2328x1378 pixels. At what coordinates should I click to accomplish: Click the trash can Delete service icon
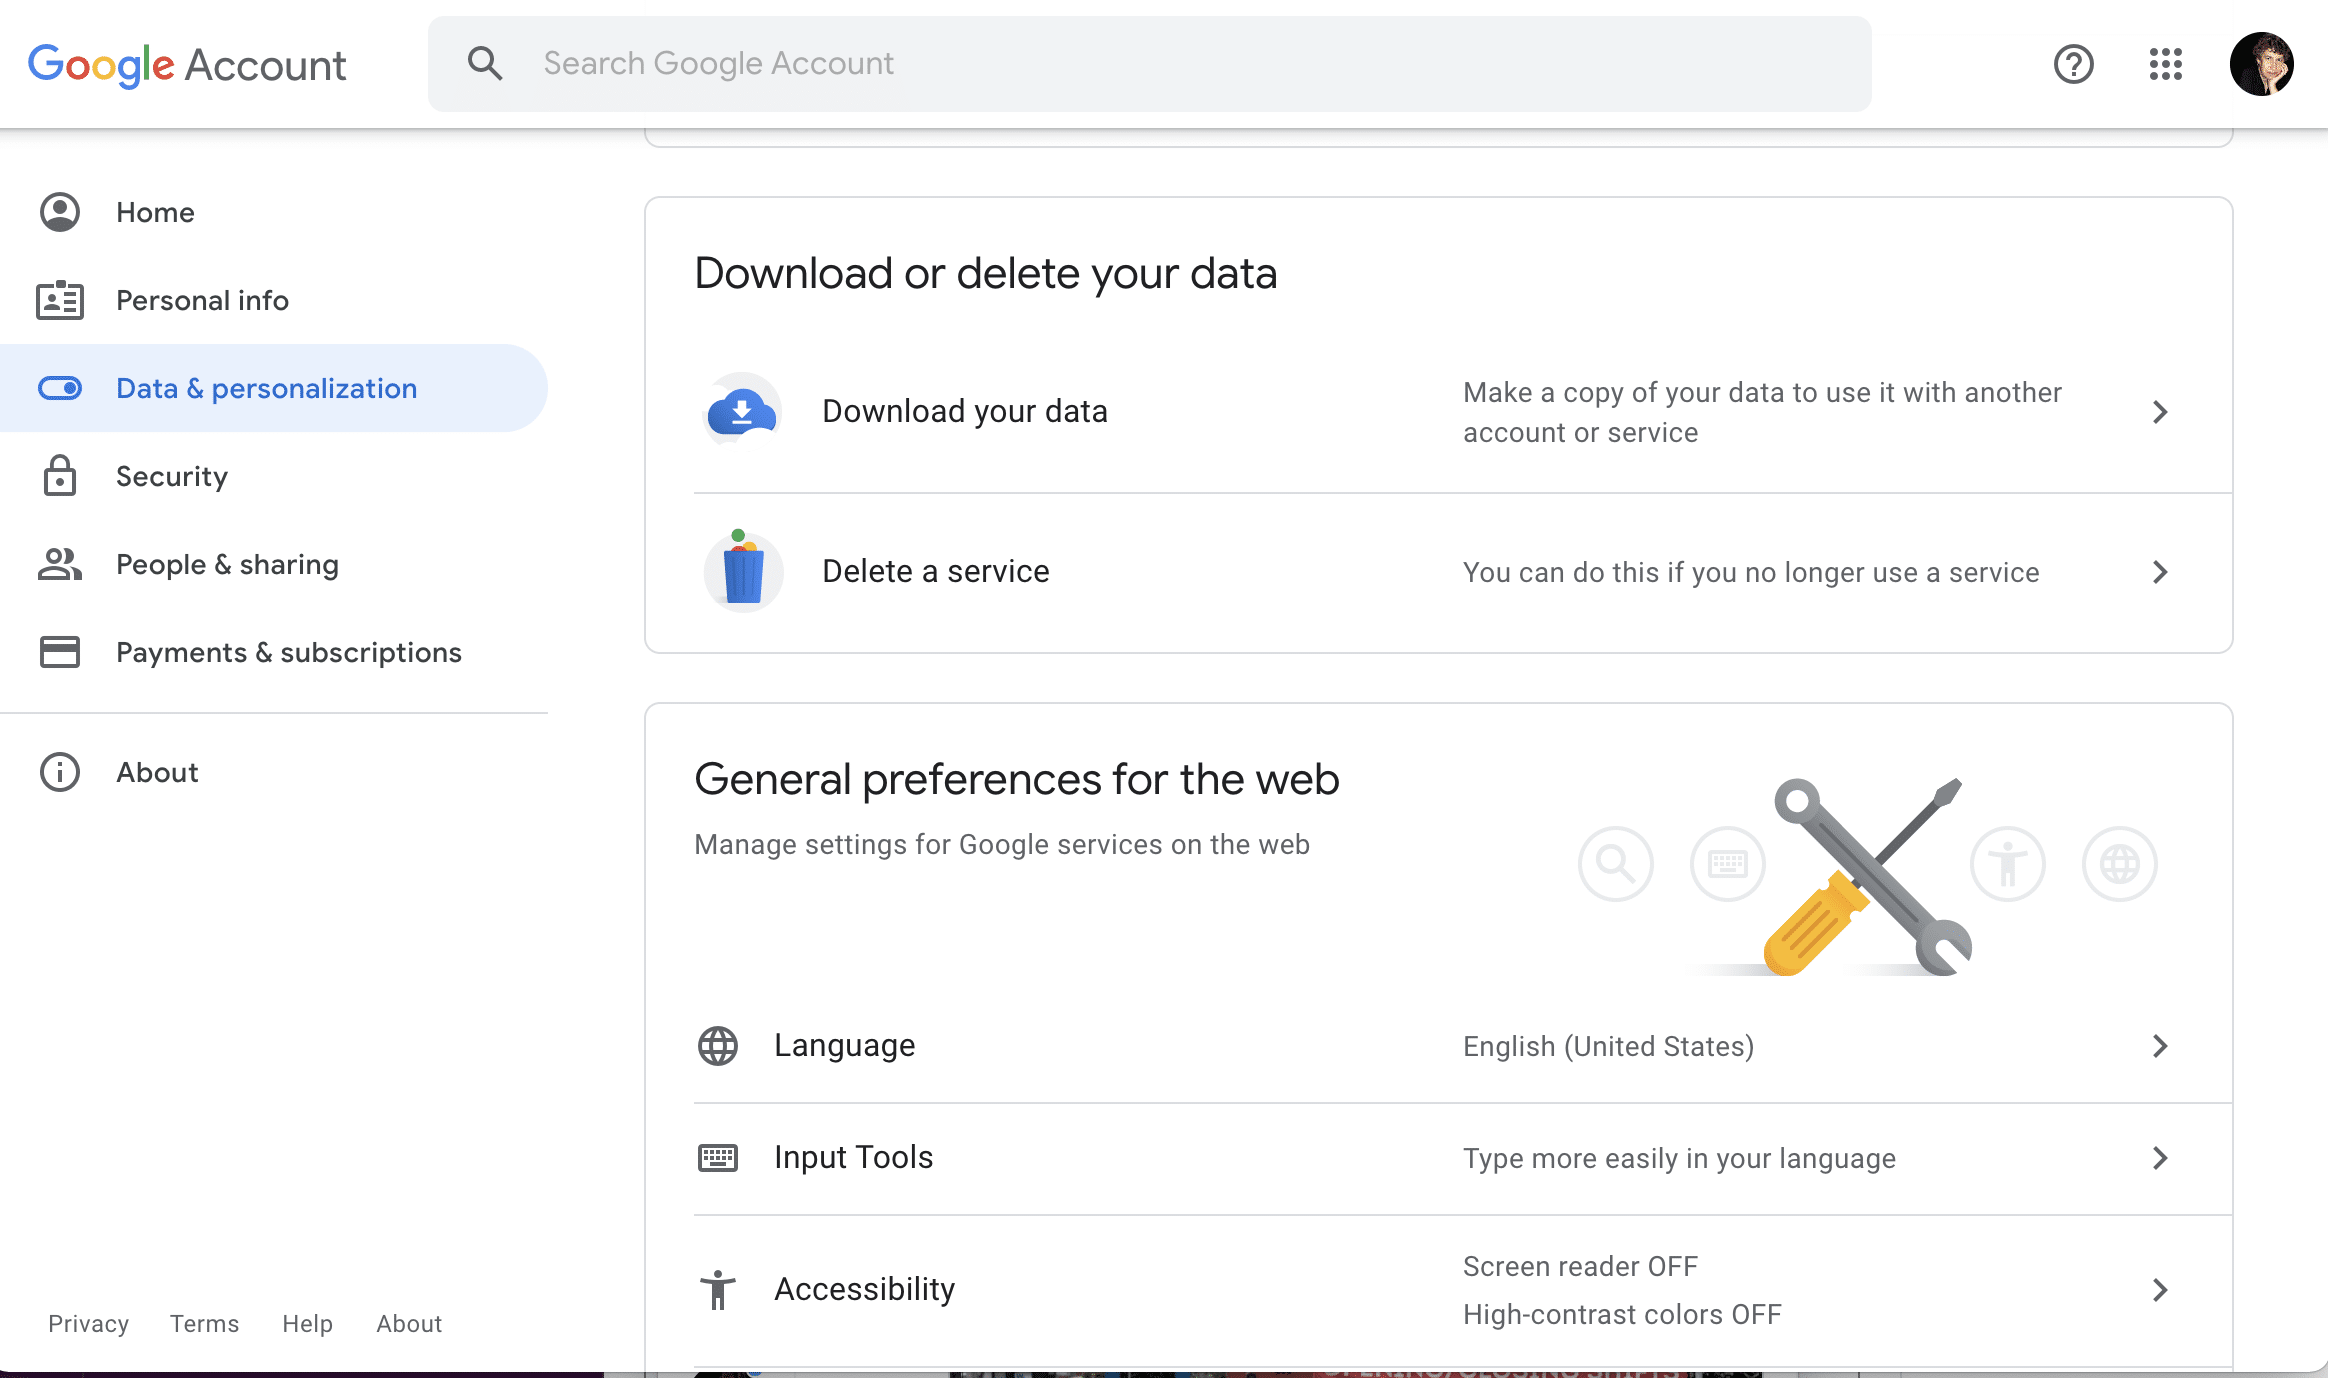click(x=742, y=571)
